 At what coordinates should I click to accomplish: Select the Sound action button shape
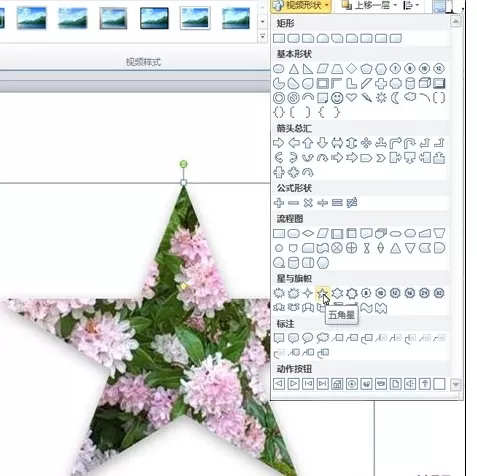[410, 384]
